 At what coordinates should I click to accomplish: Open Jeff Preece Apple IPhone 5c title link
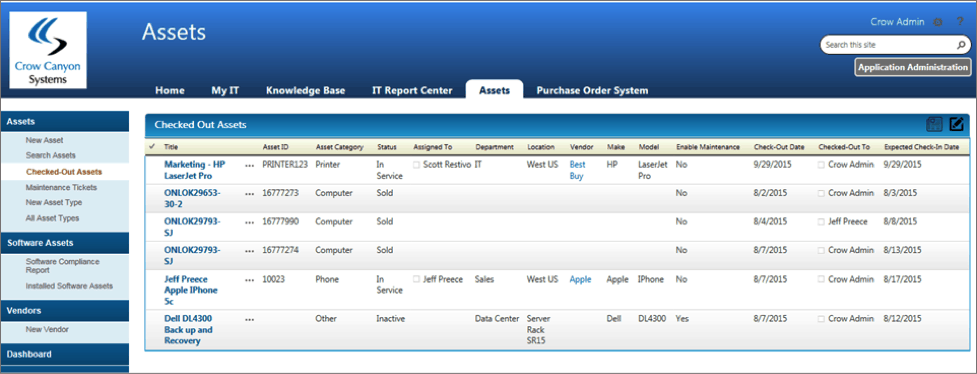(191, 290)
